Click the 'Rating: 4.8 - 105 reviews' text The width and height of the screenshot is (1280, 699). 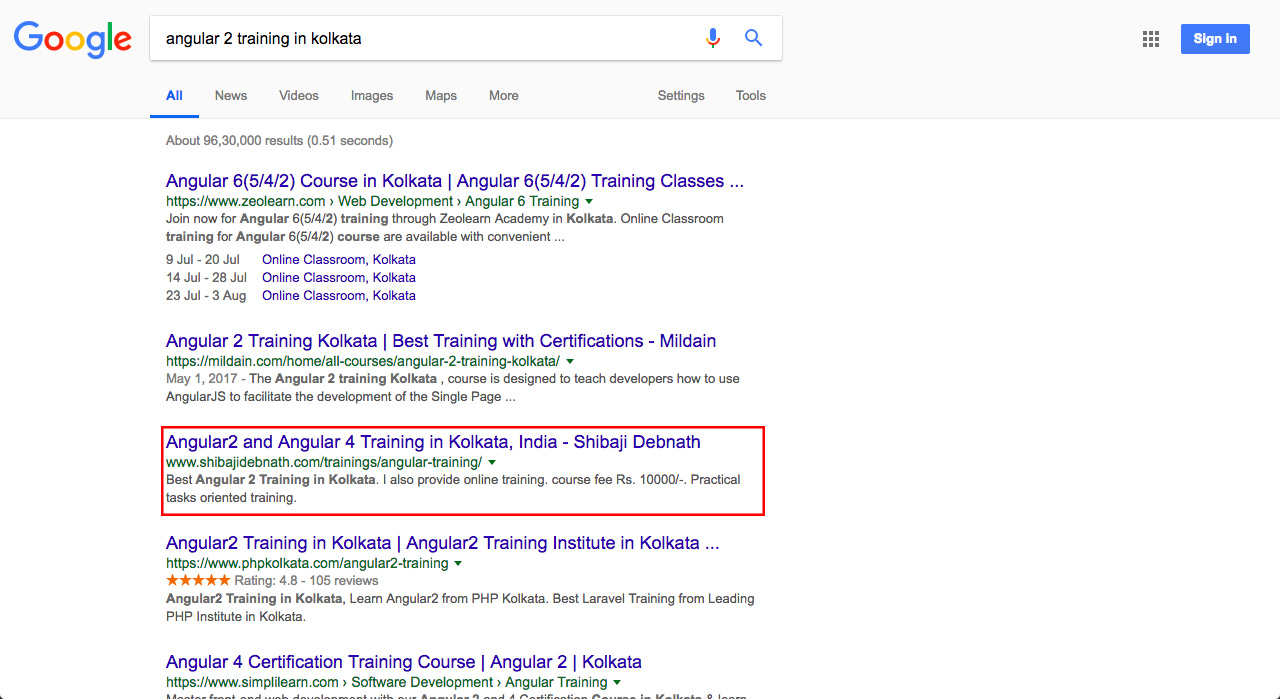pos(306,580)
